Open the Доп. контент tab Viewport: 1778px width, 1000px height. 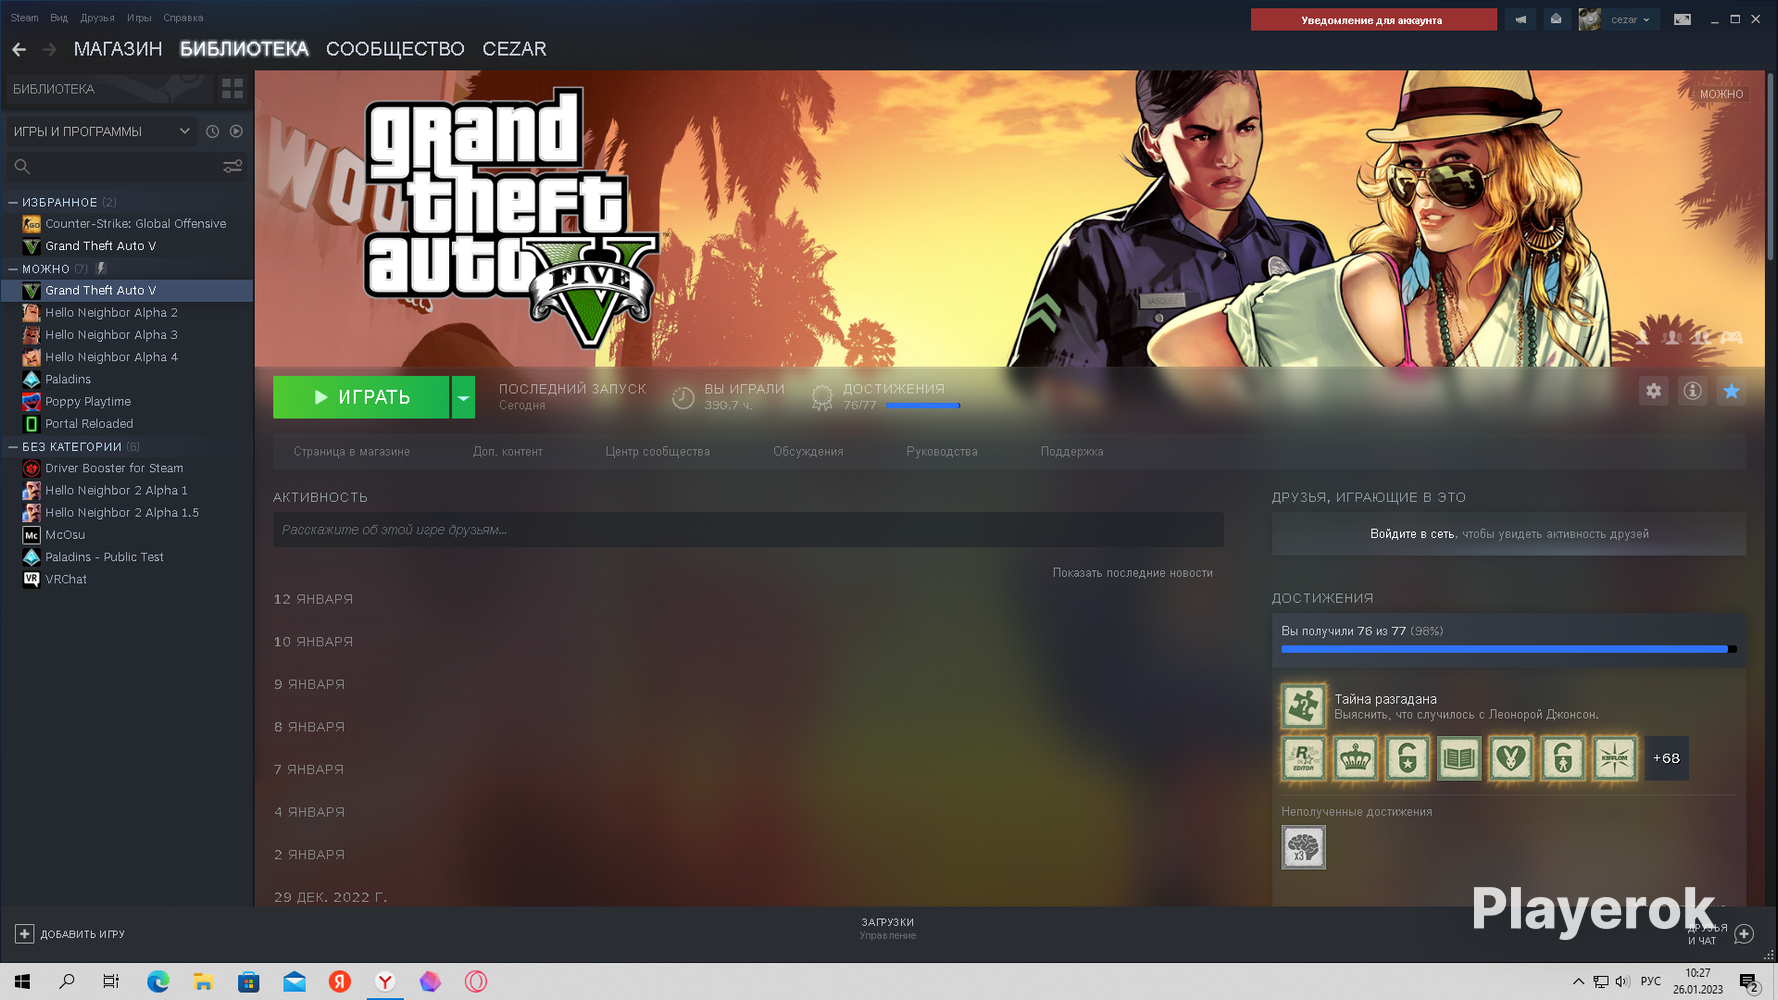[x=508, y=452]
